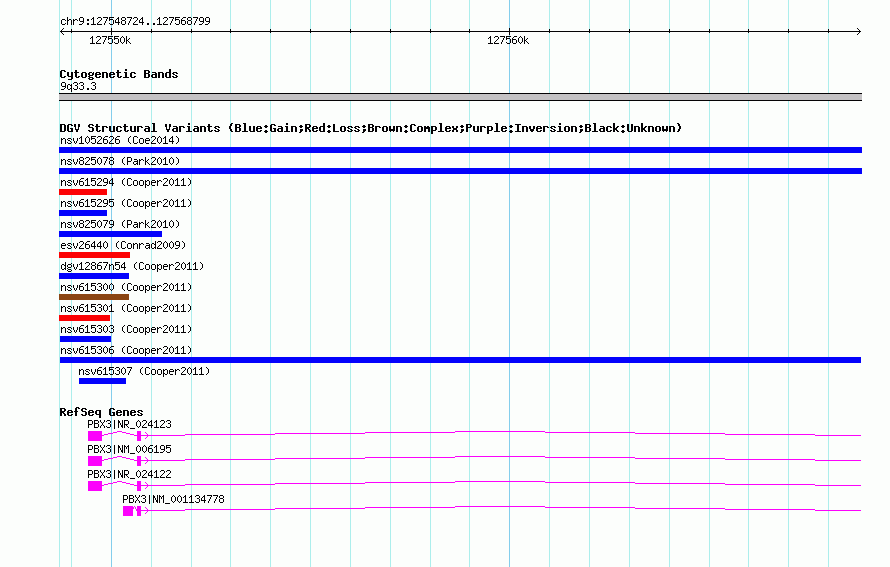Open the nsv615300 (Cooper2011) label

tap(126, 287)
